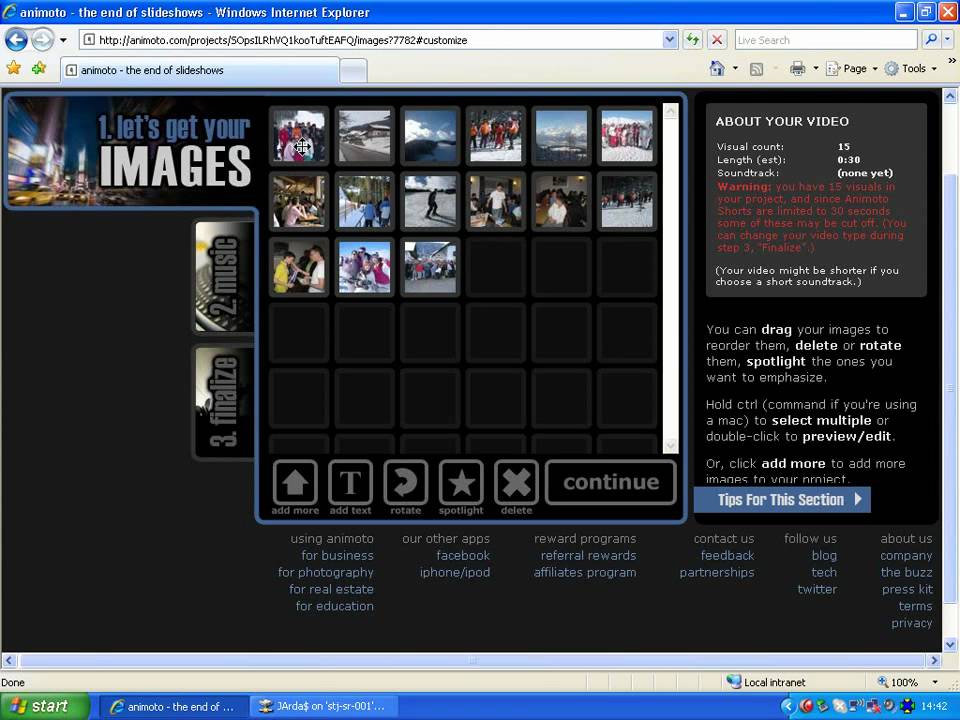The height and width of the screenshot is (720, 960).
Task: Open the 'twitter' footer link
Action: coord(817,589)
